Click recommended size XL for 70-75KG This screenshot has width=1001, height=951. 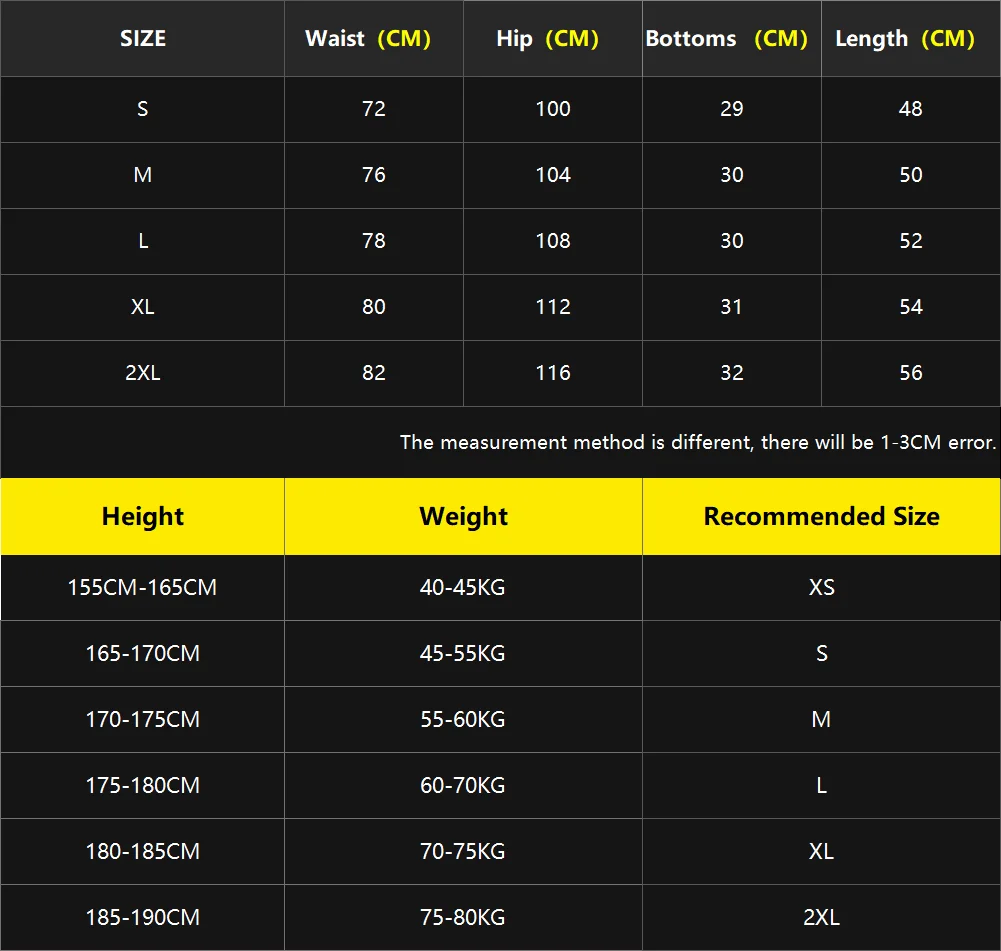[822, 851]
